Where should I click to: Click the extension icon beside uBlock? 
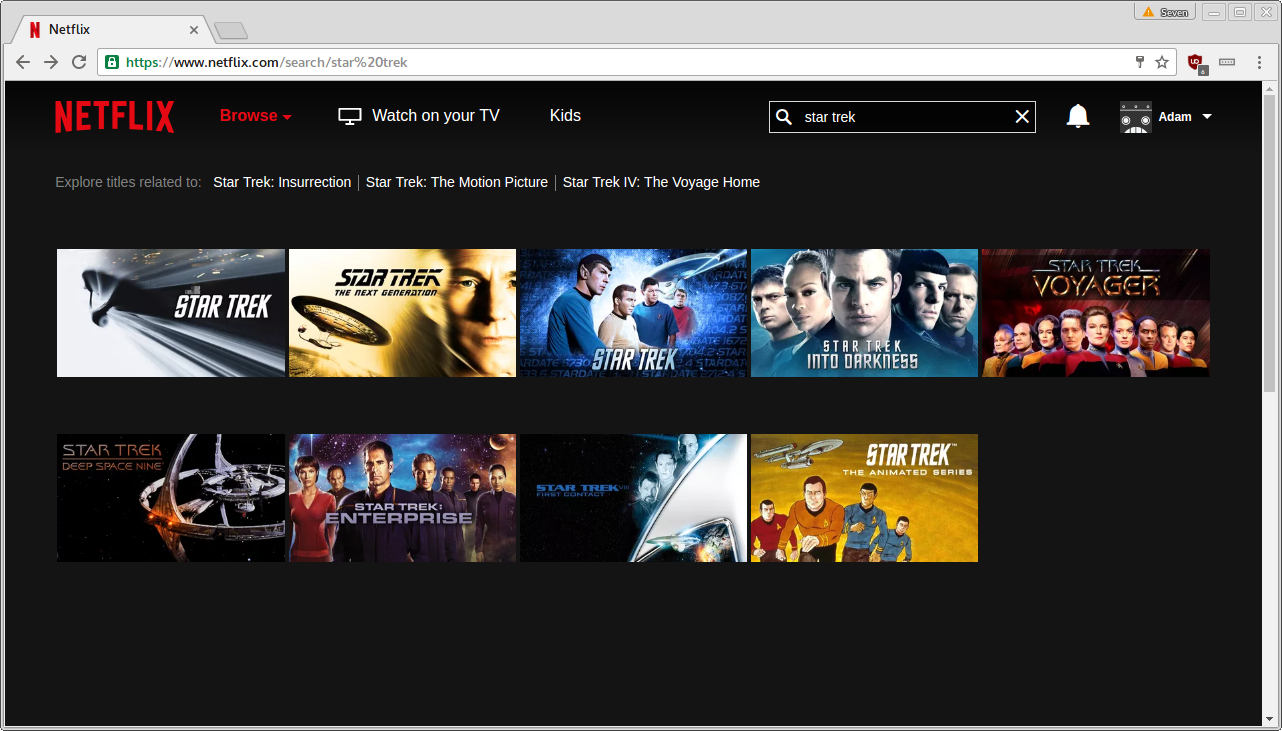tap(1227, 62)
